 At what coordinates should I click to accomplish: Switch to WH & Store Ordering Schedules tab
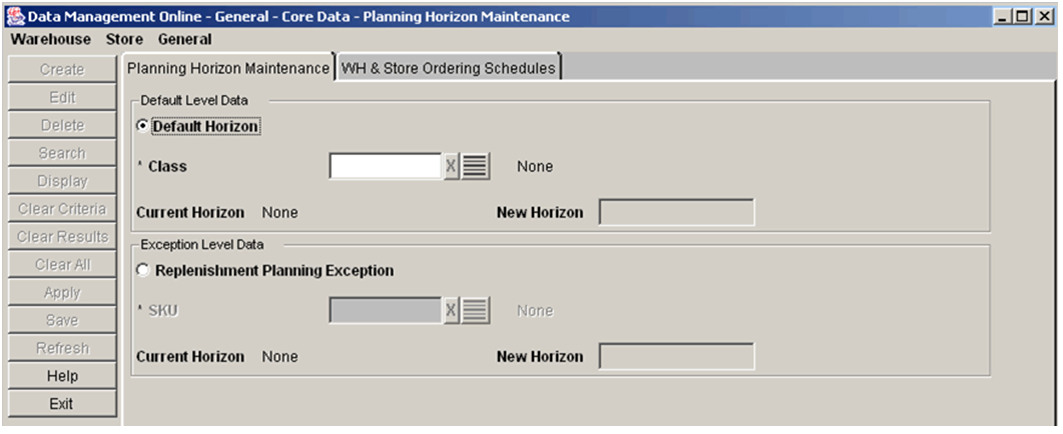pos(448,68)
